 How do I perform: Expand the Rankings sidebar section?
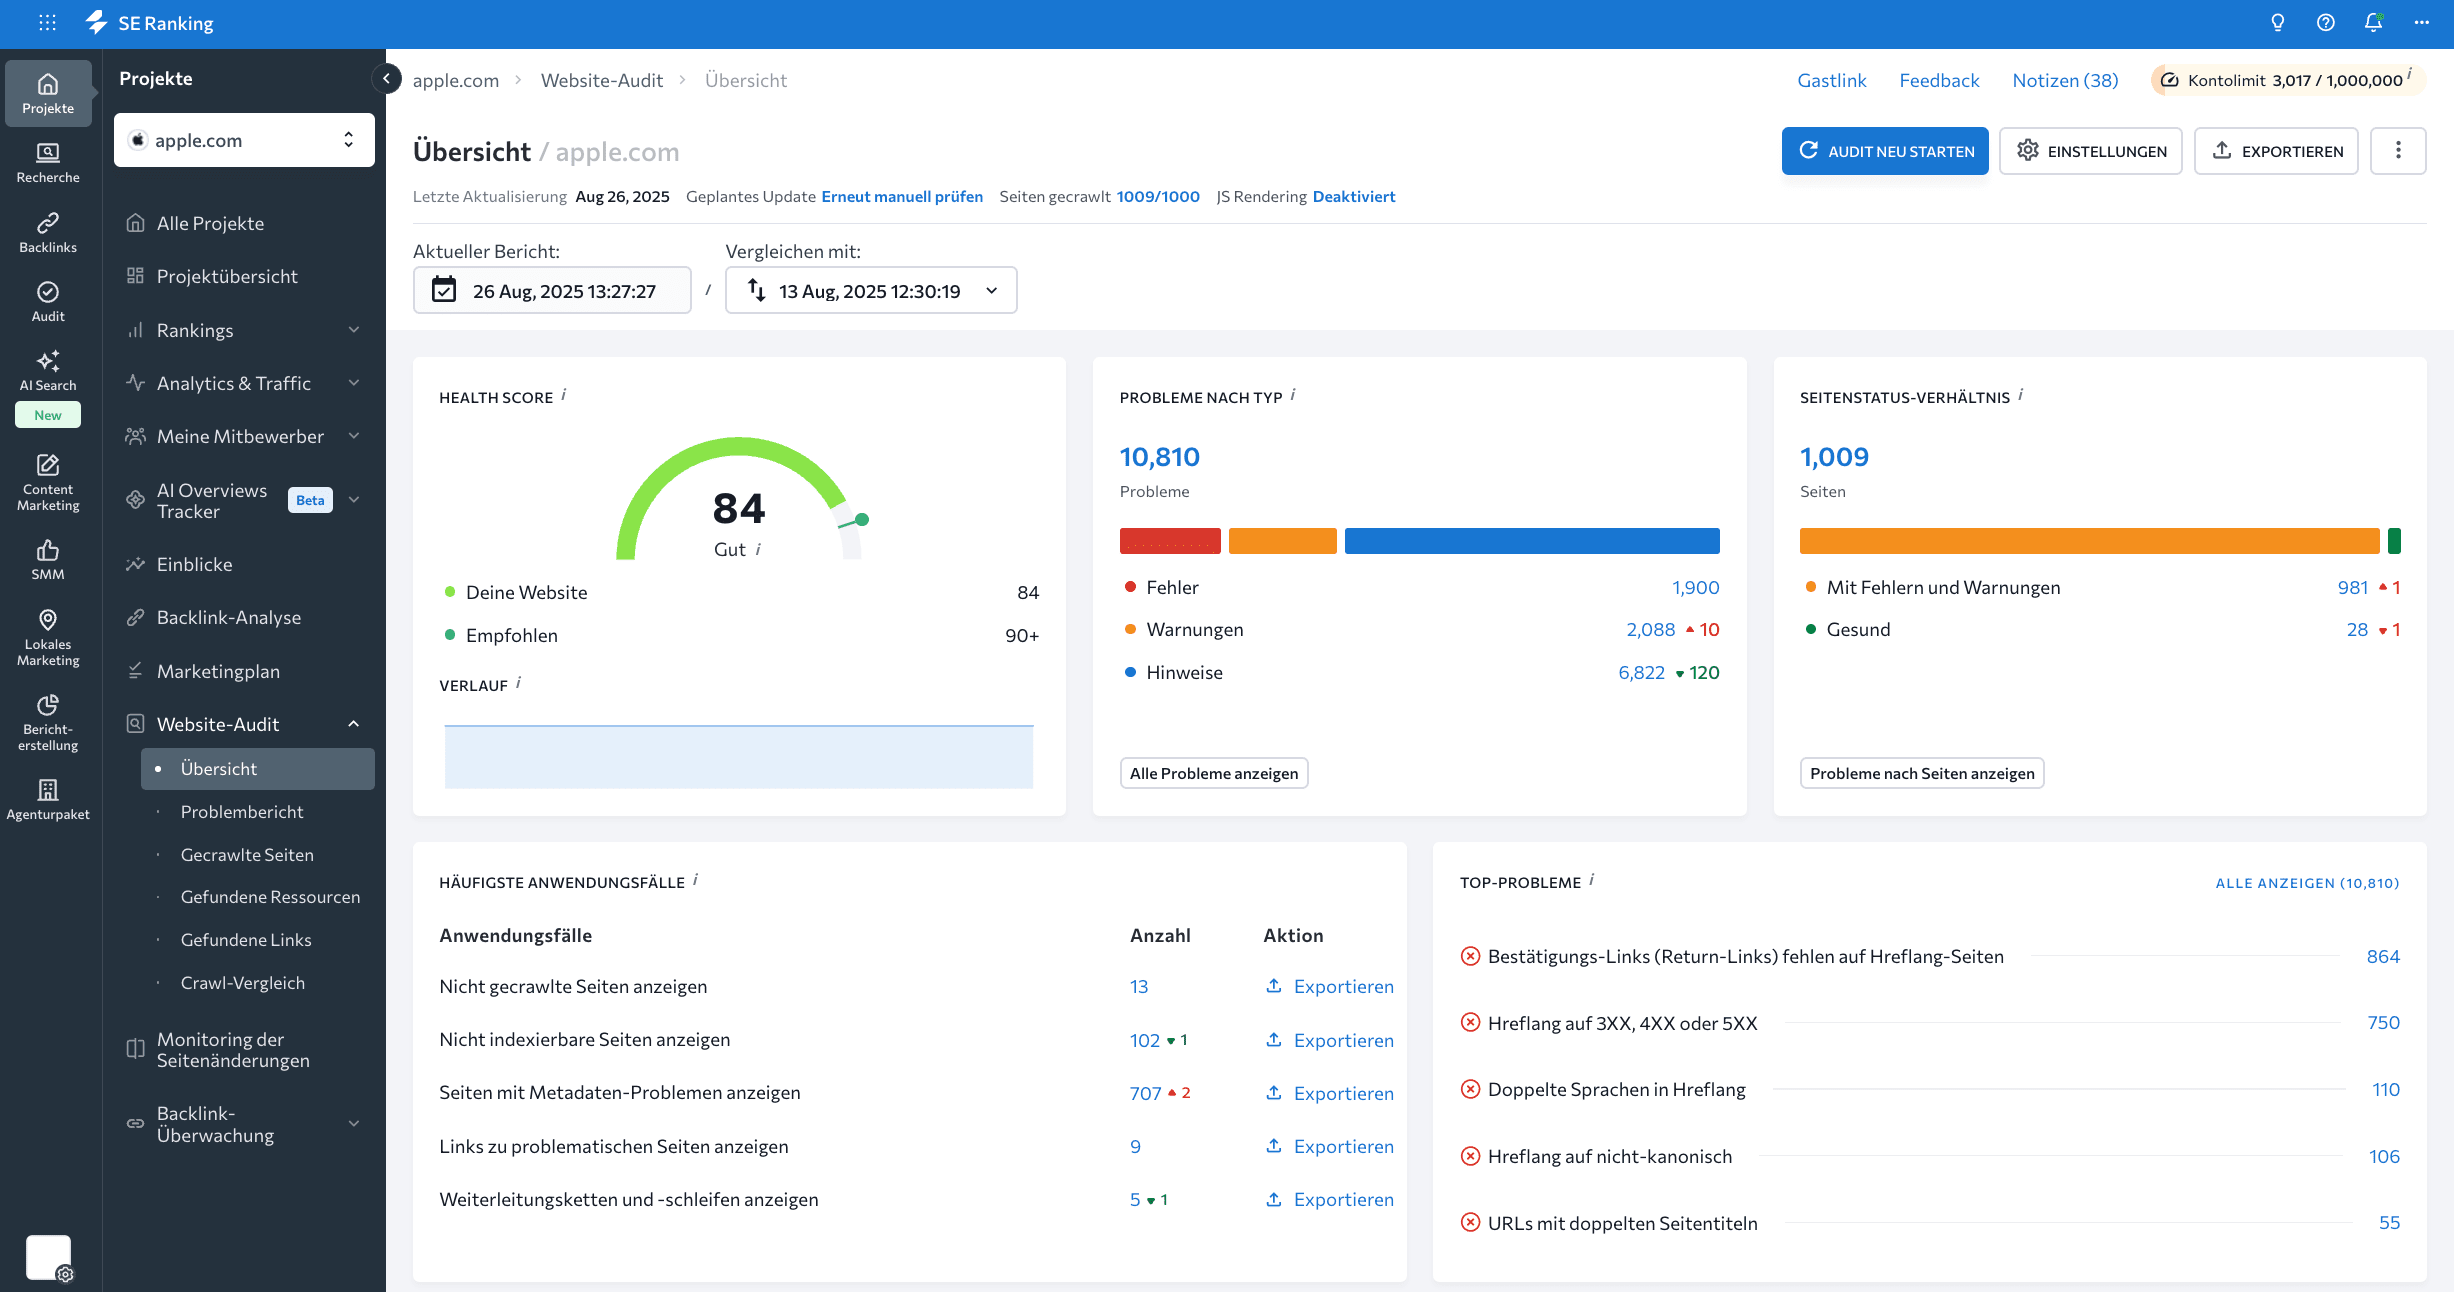coord(353,330)
